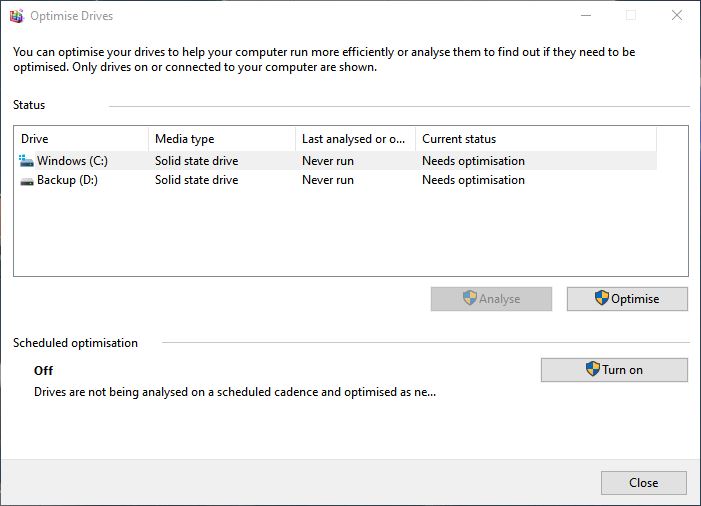The width and height of the screenshot is (701, 506).
Task: Turn on scheduled optimisation
Action: pos(614,370)
